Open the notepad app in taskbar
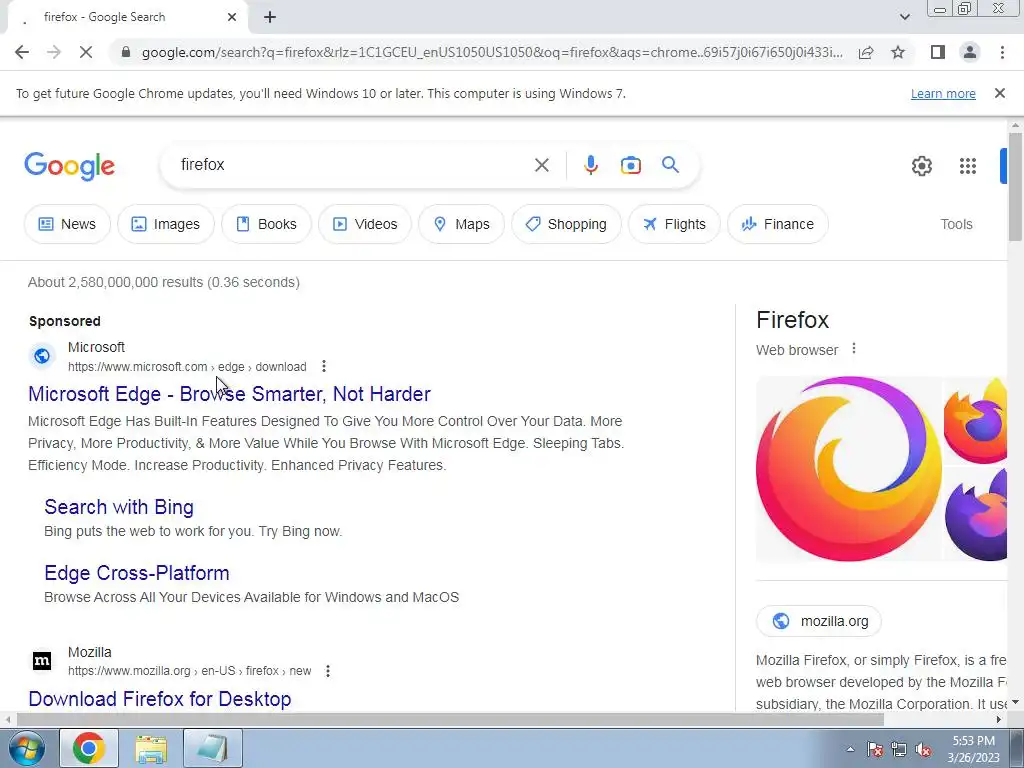The height and width of the screenshot is (768, 1024). (213, 748)
